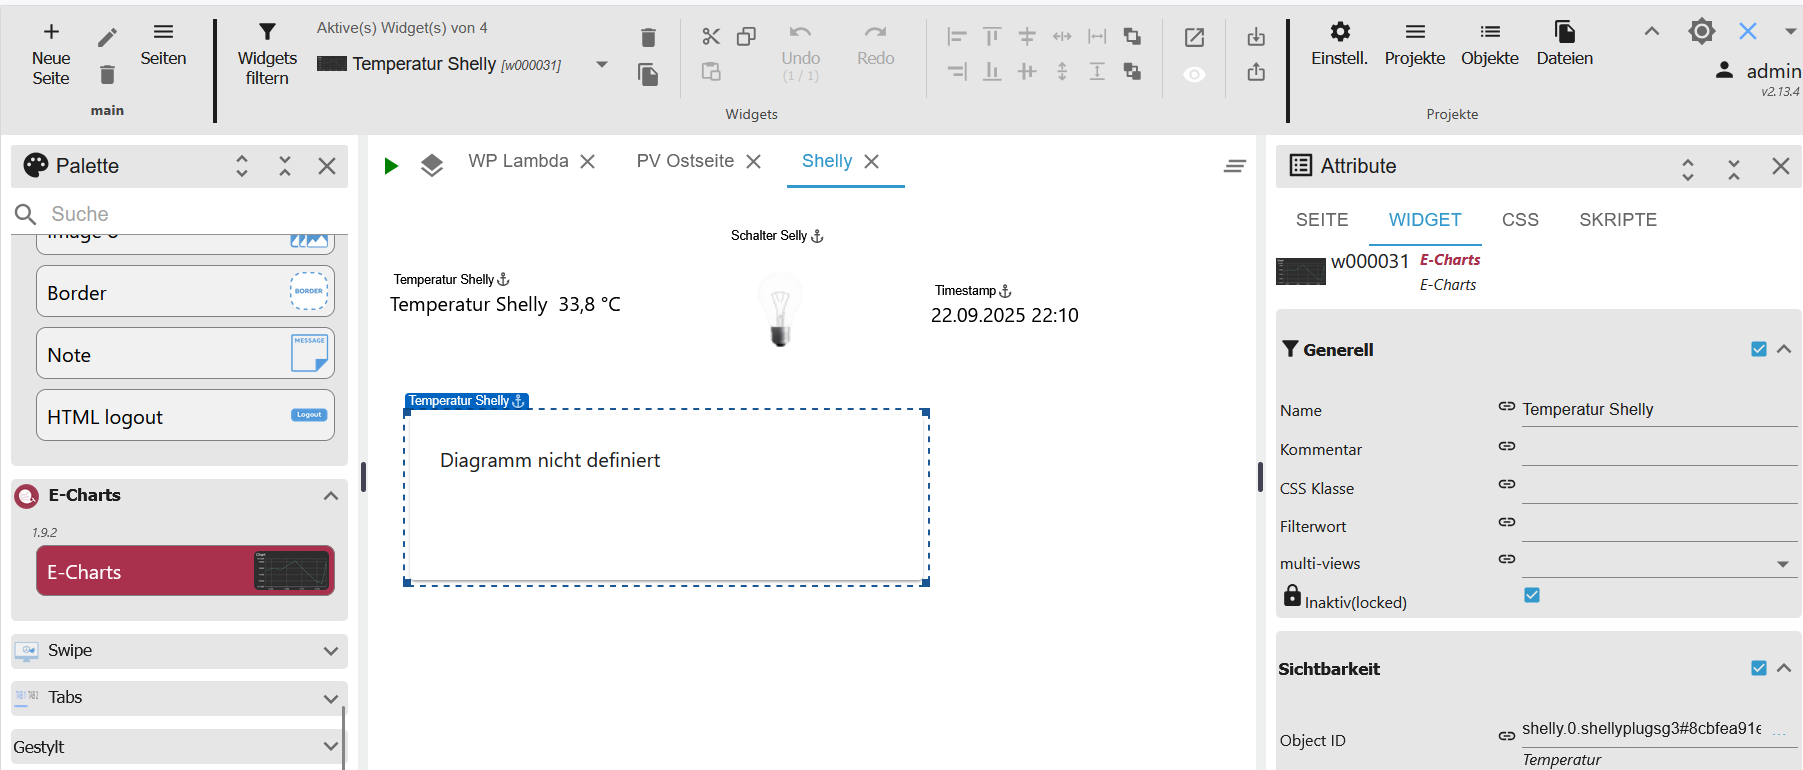Open the Widgets filtern funnel

pyautogui.click(x=267, y=33)
